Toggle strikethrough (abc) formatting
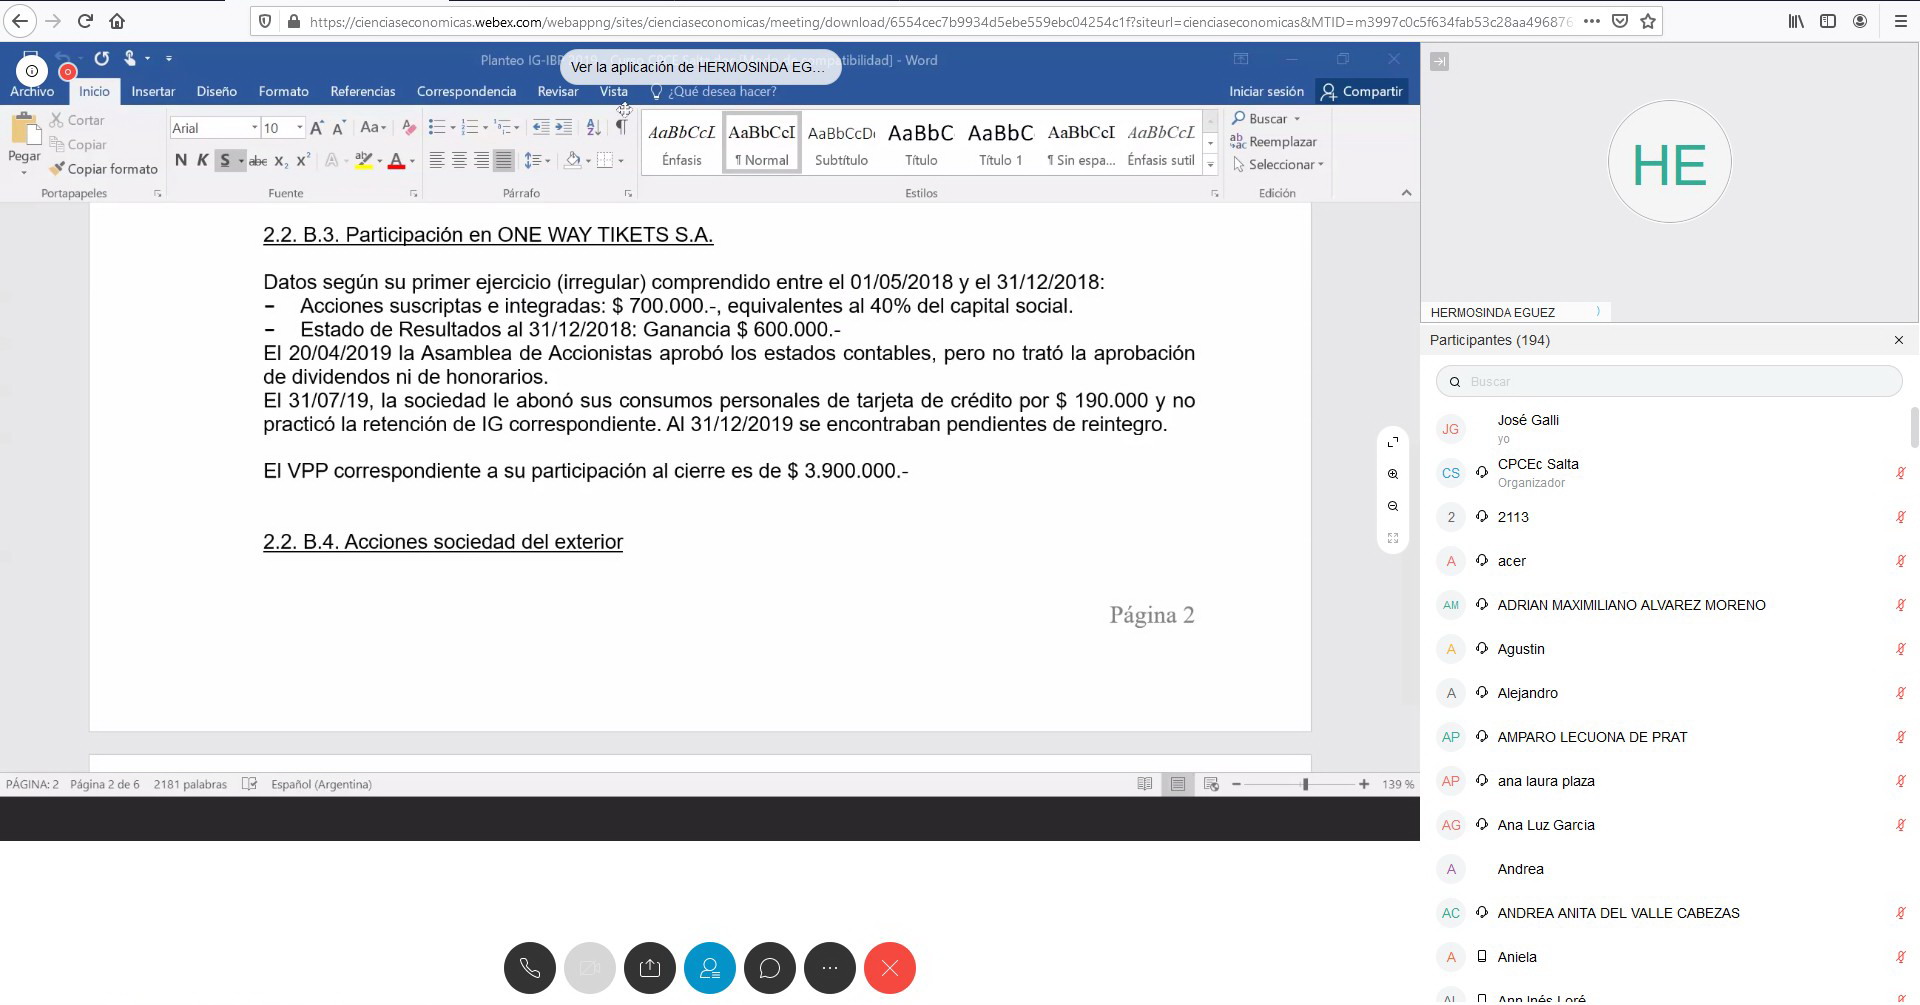The width and height of the screenshot is (1920, 1005). (258, 161)
